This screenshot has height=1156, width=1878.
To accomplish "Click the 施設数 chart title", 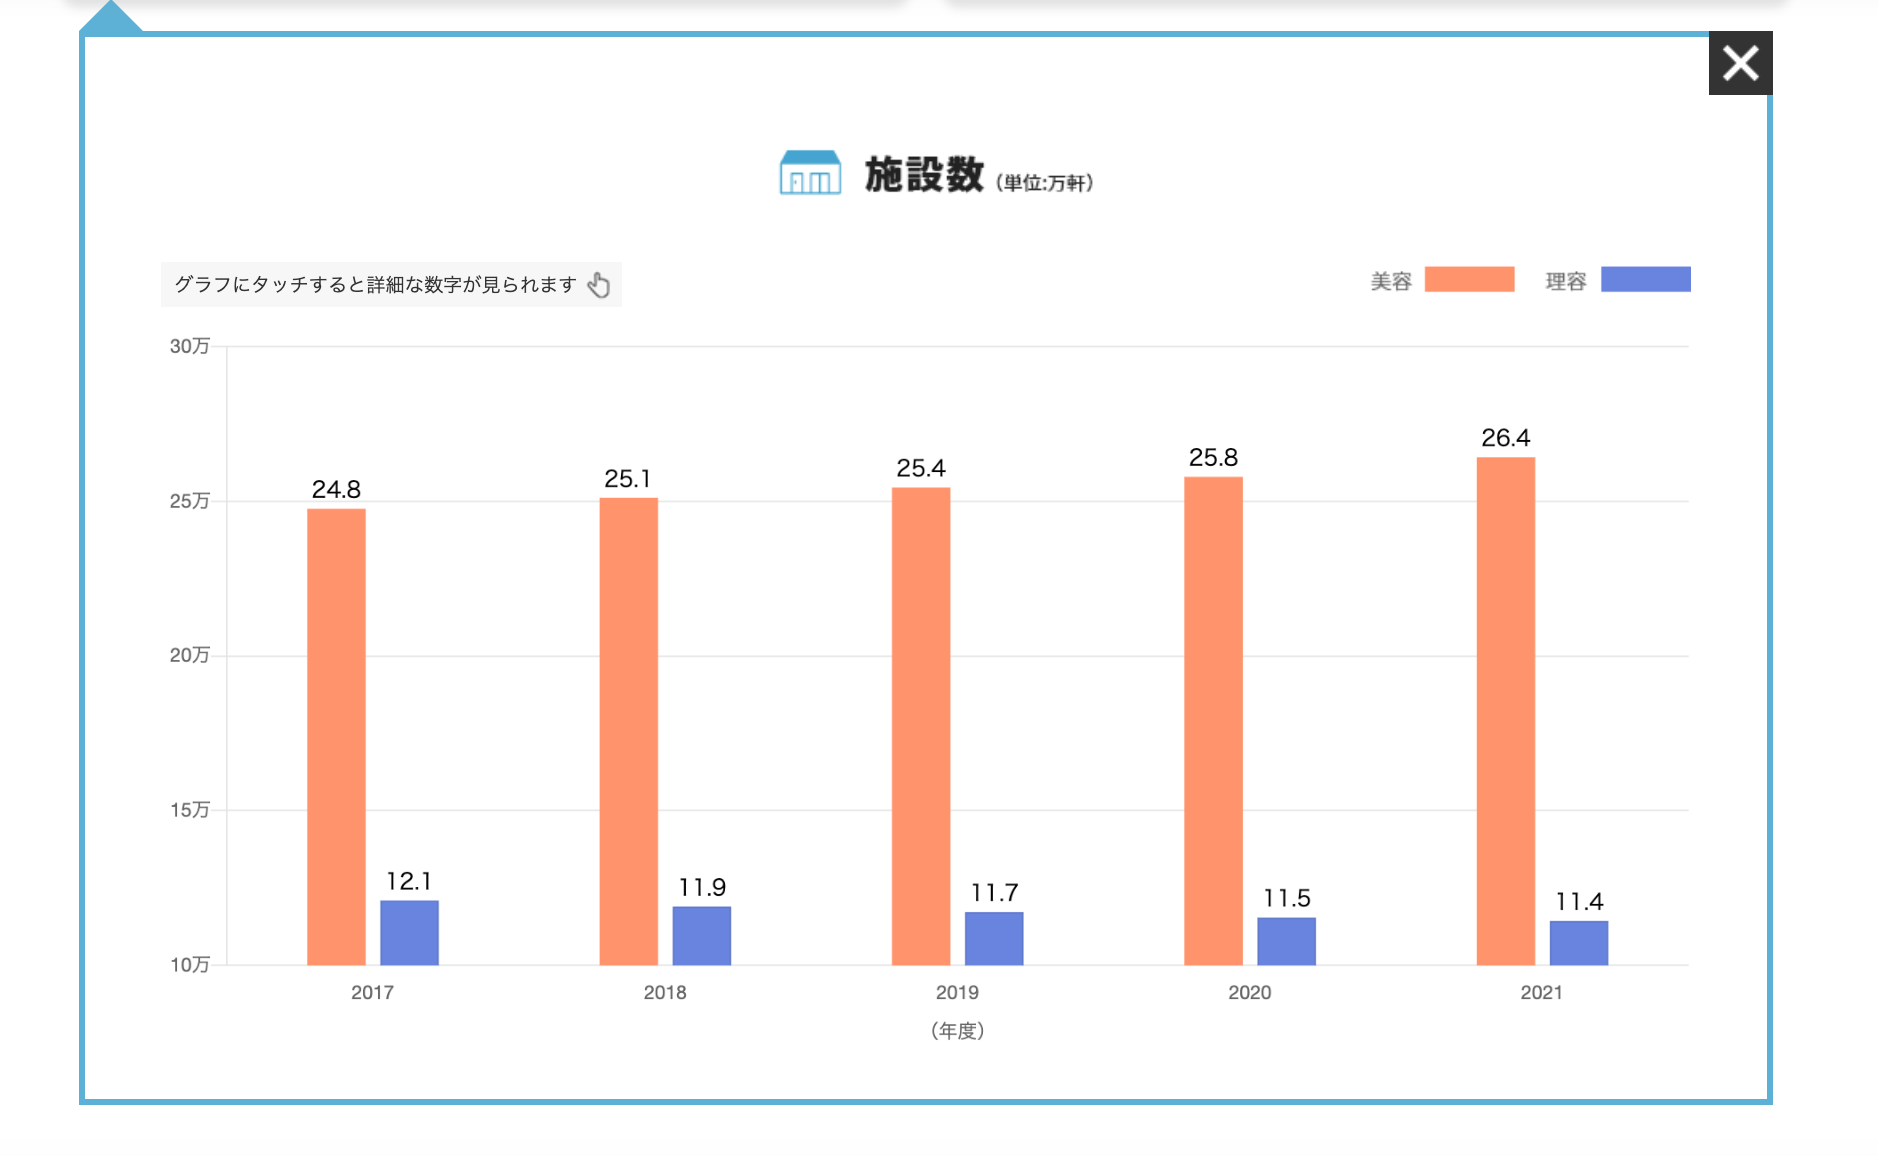I will pyautogui.click(x=924, y=175).
